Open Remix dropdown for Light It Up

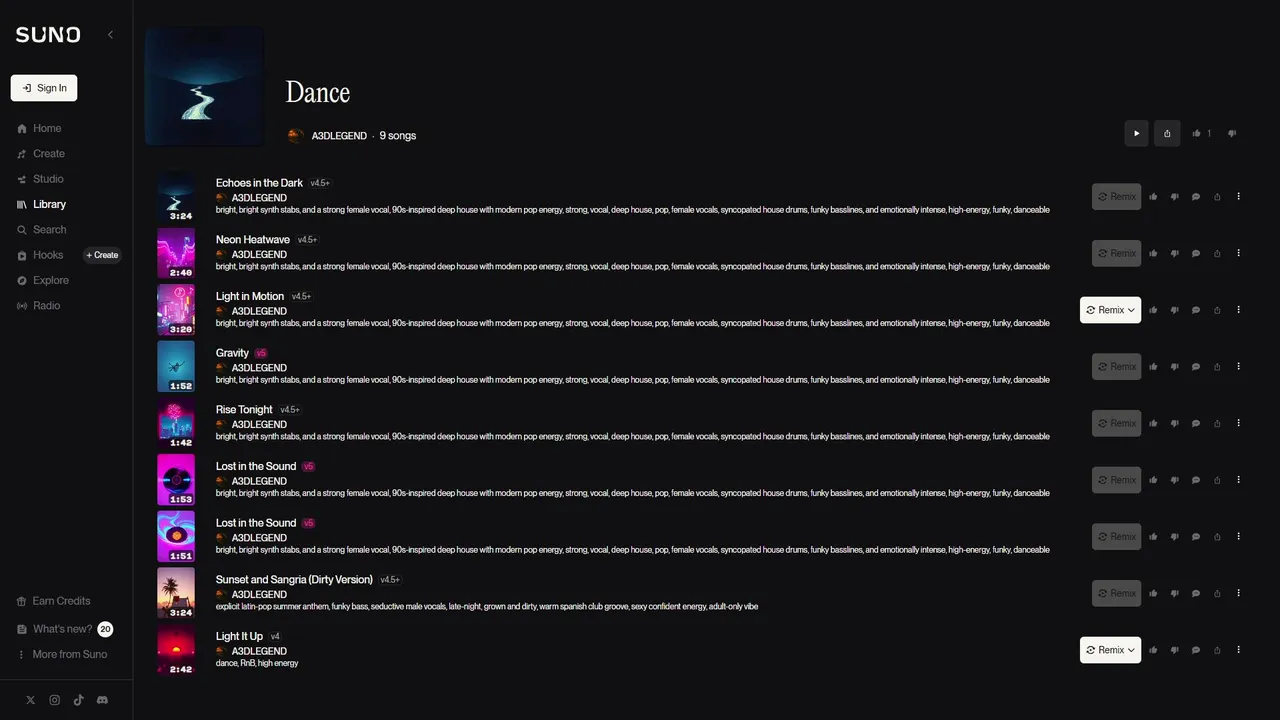(x=1110, y=650)
